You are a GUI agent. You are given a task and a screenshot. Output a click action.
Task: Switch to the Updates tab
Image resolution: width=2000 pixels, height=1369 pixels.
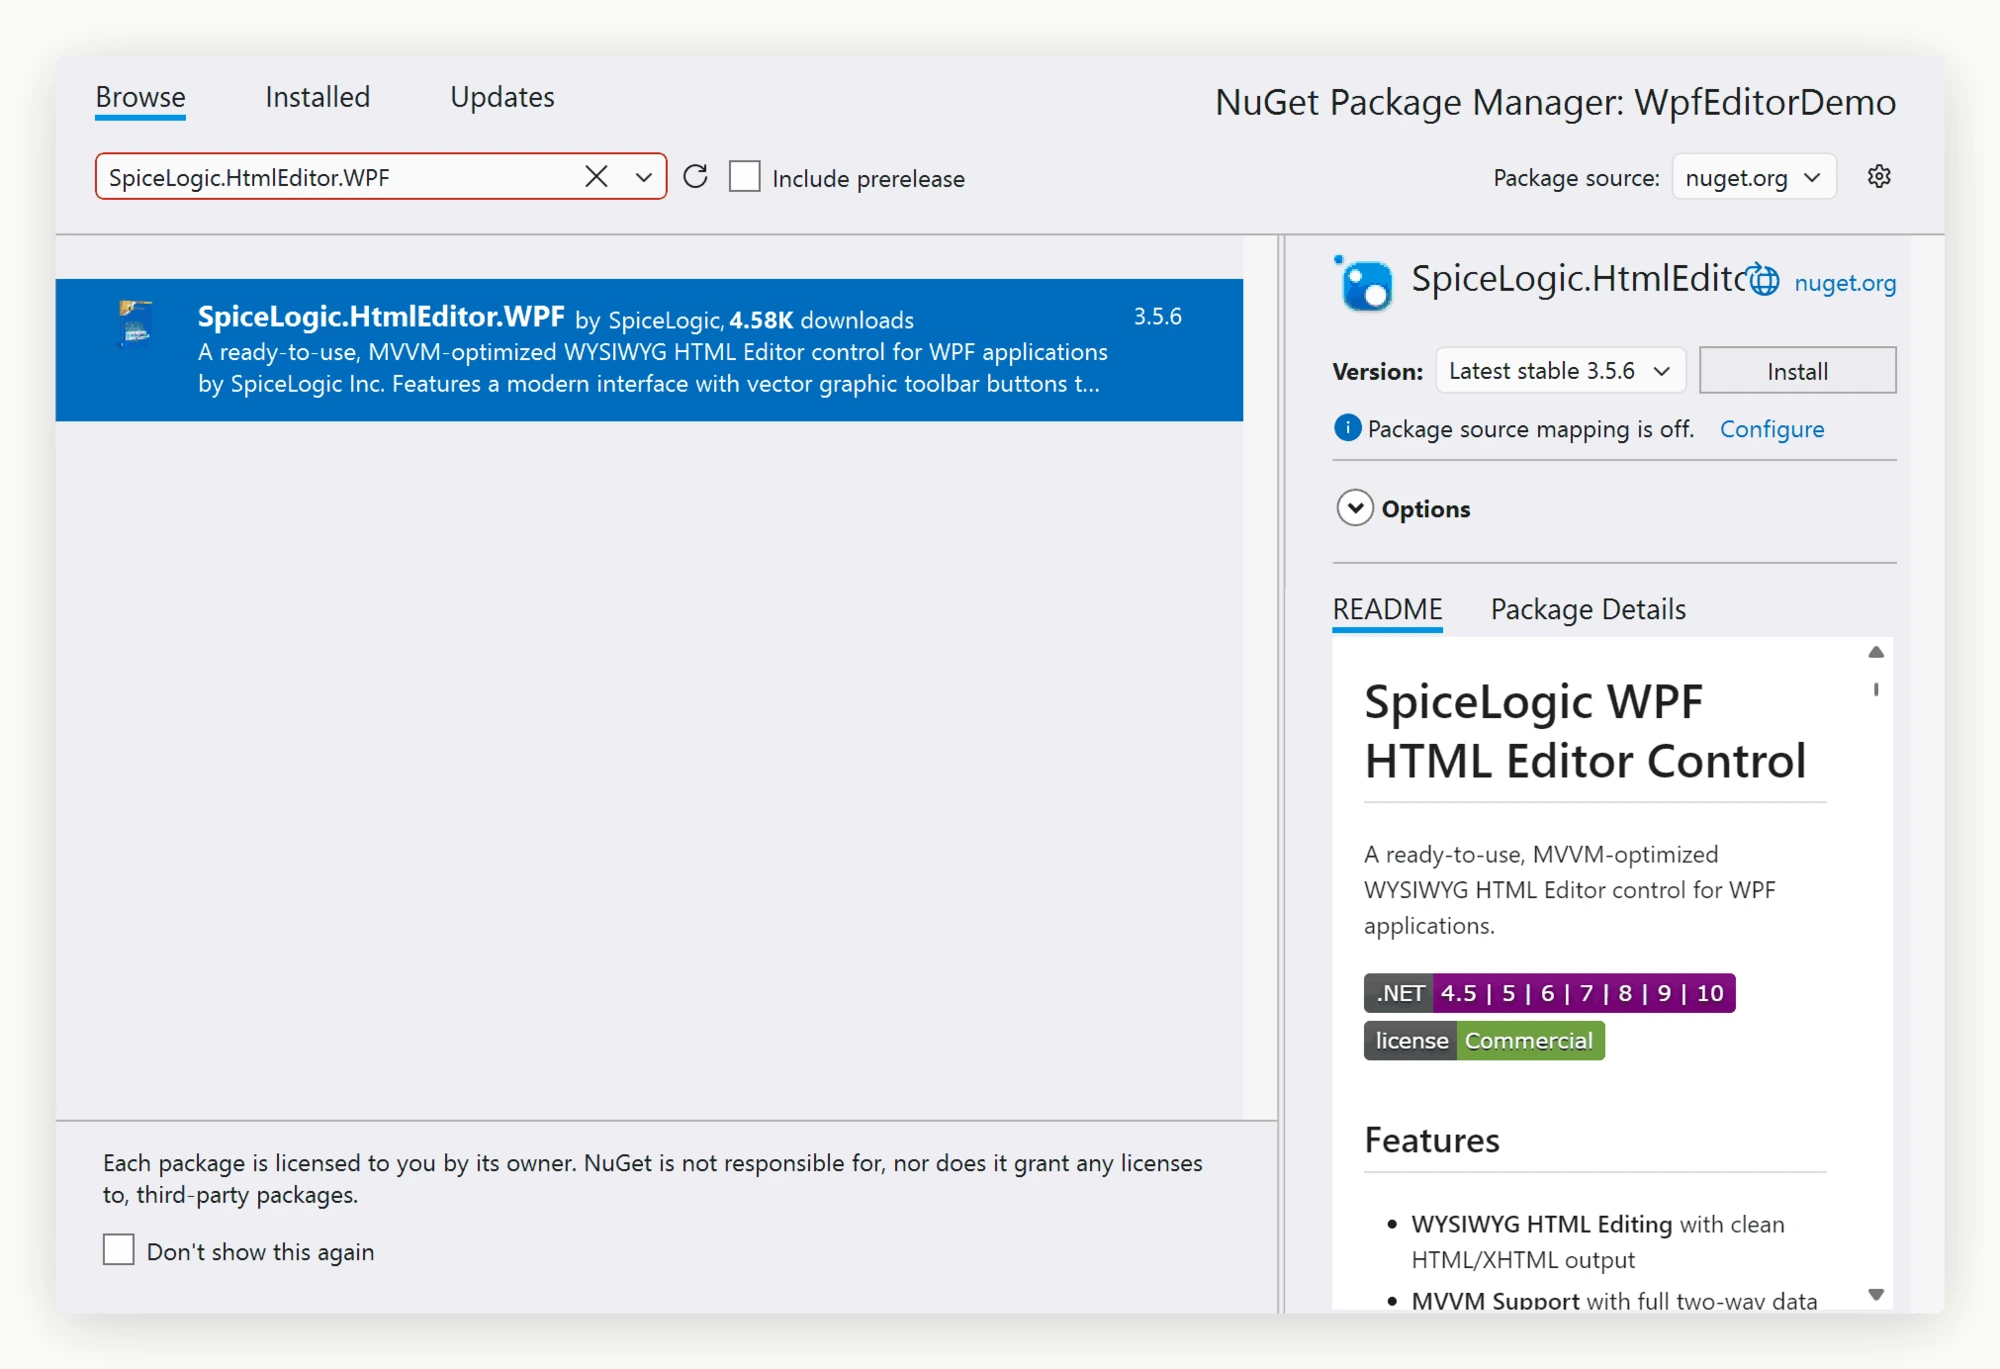[502, 97]
